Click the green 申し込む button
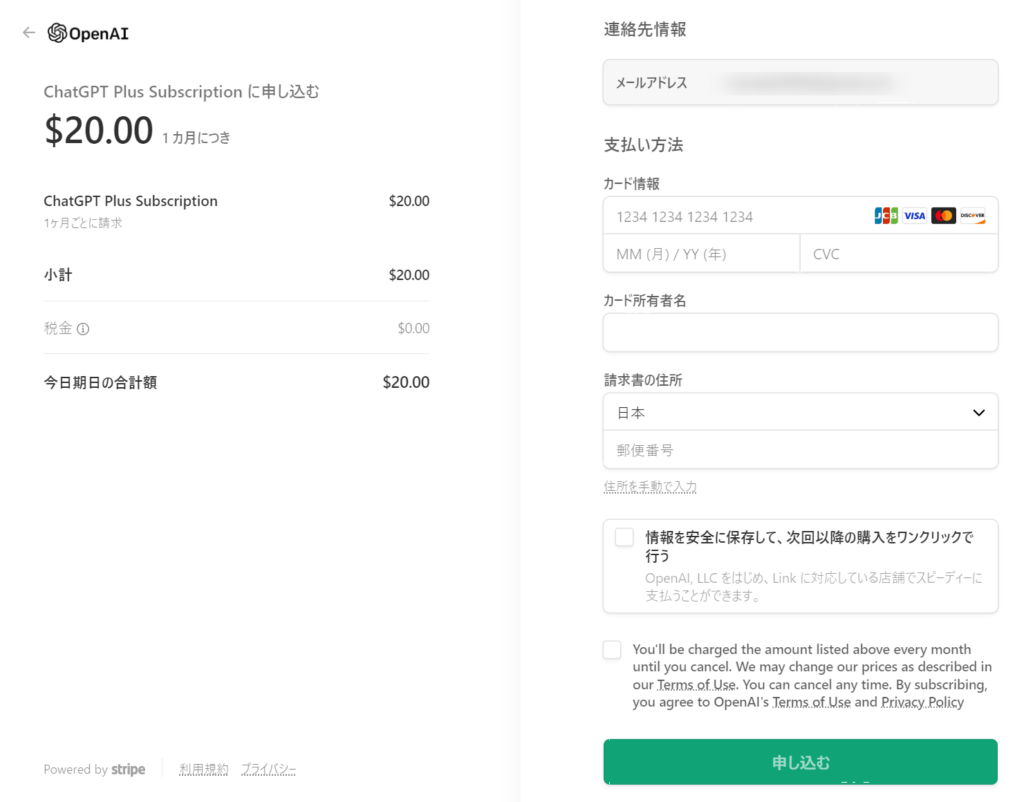The width and height of the screenshot is (1024, 802). tap(800, 762)
